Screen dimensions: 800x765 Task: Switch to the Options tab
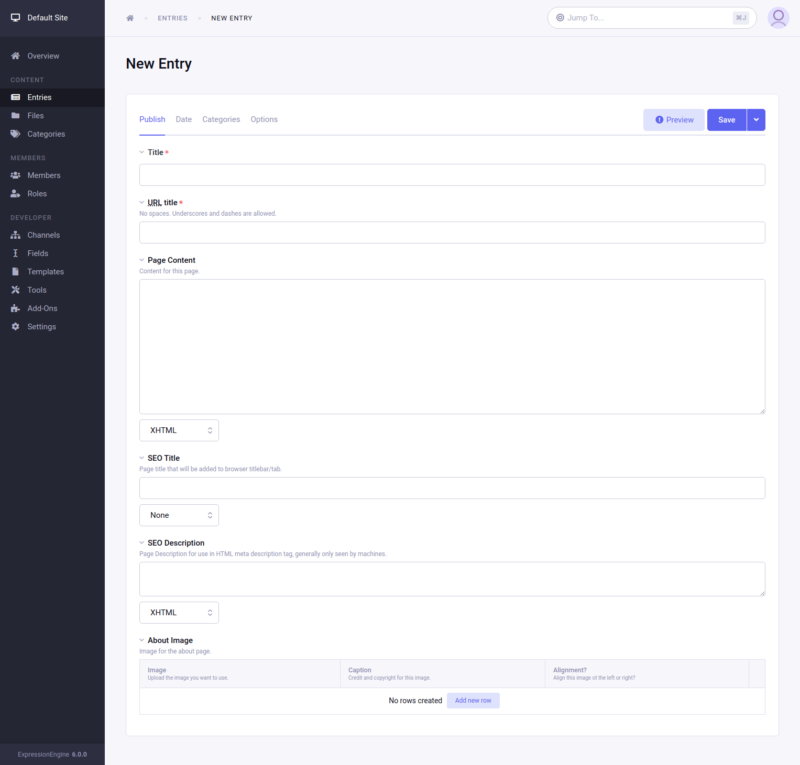tap(264, 119)
